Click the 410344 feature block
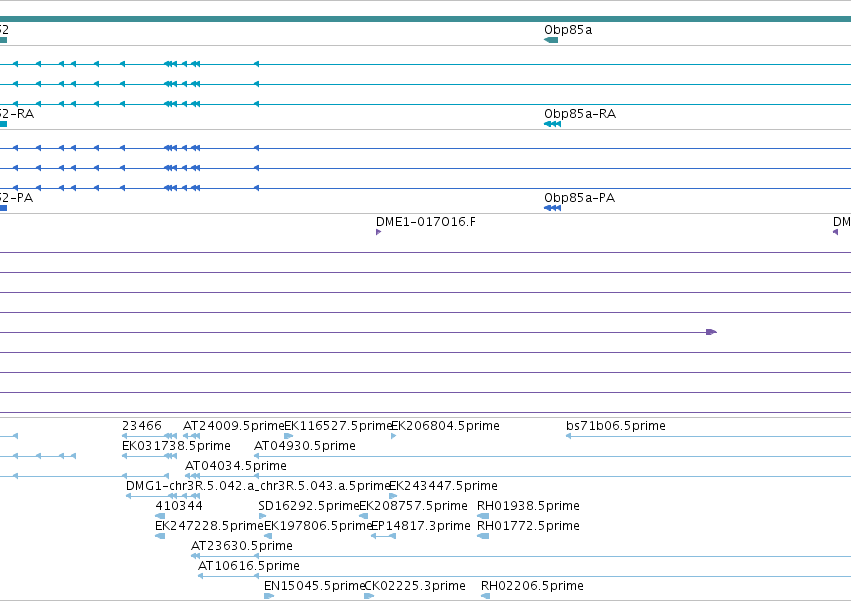Image resolution: width=851 pixels, height=601 pixels. point(160,516)
